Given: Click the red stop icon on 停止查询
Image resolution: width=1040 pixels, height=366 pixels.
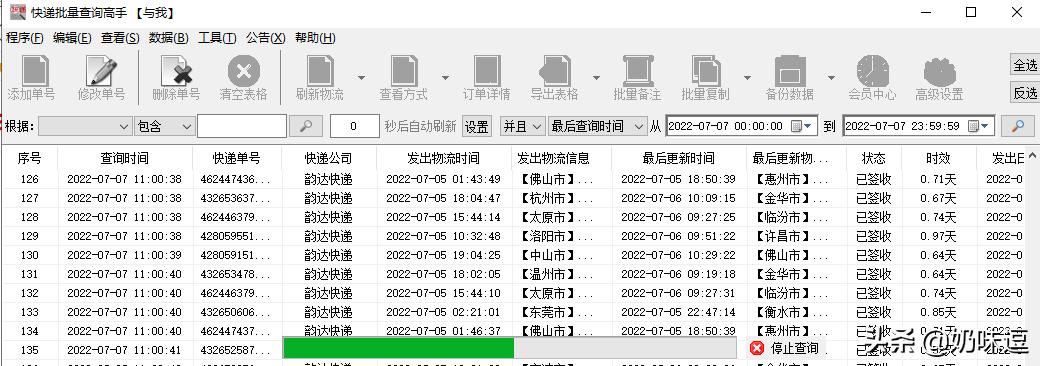Looking at the screenshot, I should 757,348.
